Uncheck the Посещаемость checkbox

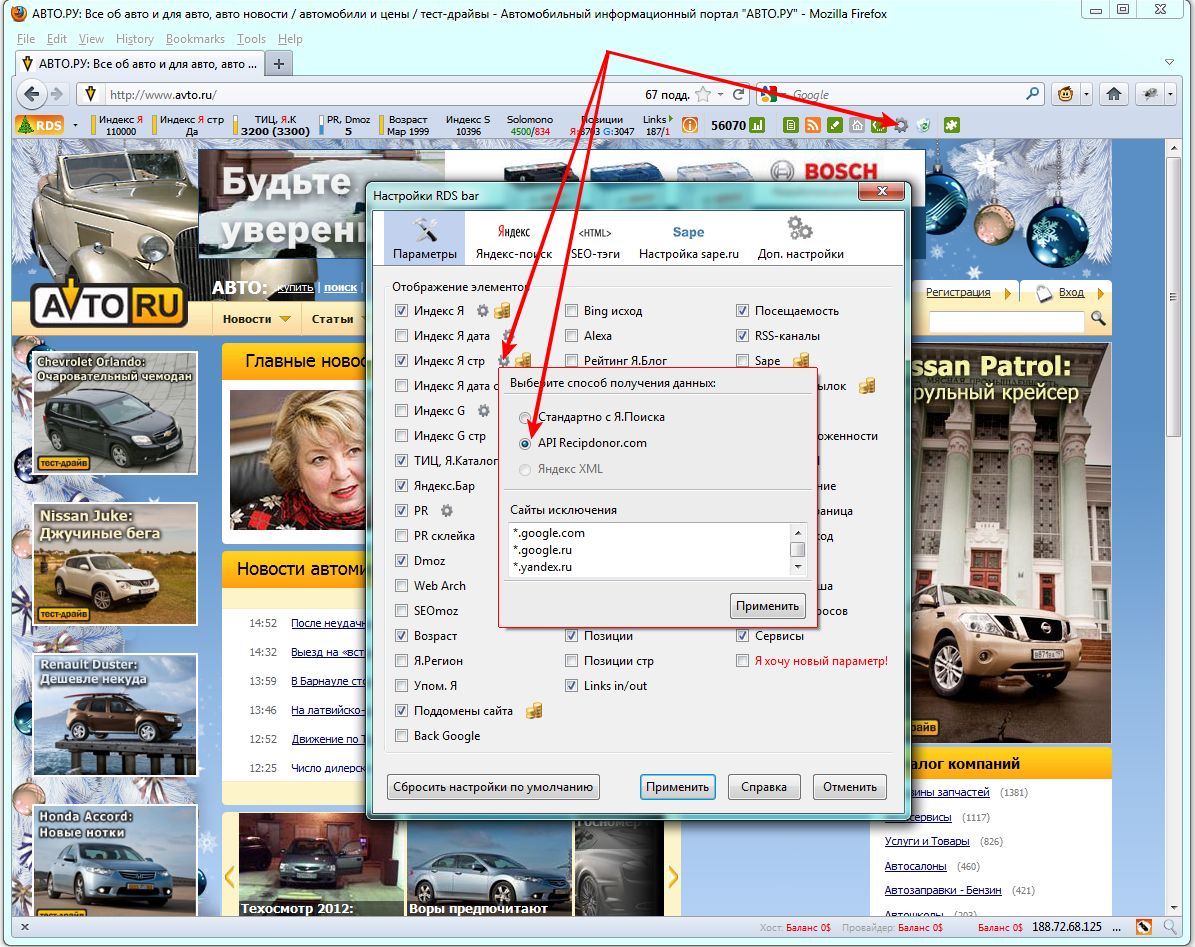pos(742,311)
